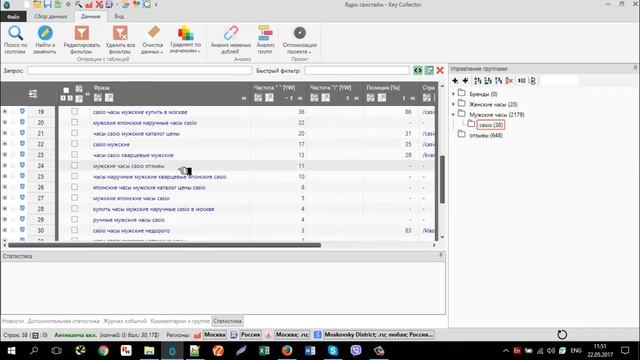Click the Запрос input field
Viewport: 640px width, 360px height.
coord(139,70)
